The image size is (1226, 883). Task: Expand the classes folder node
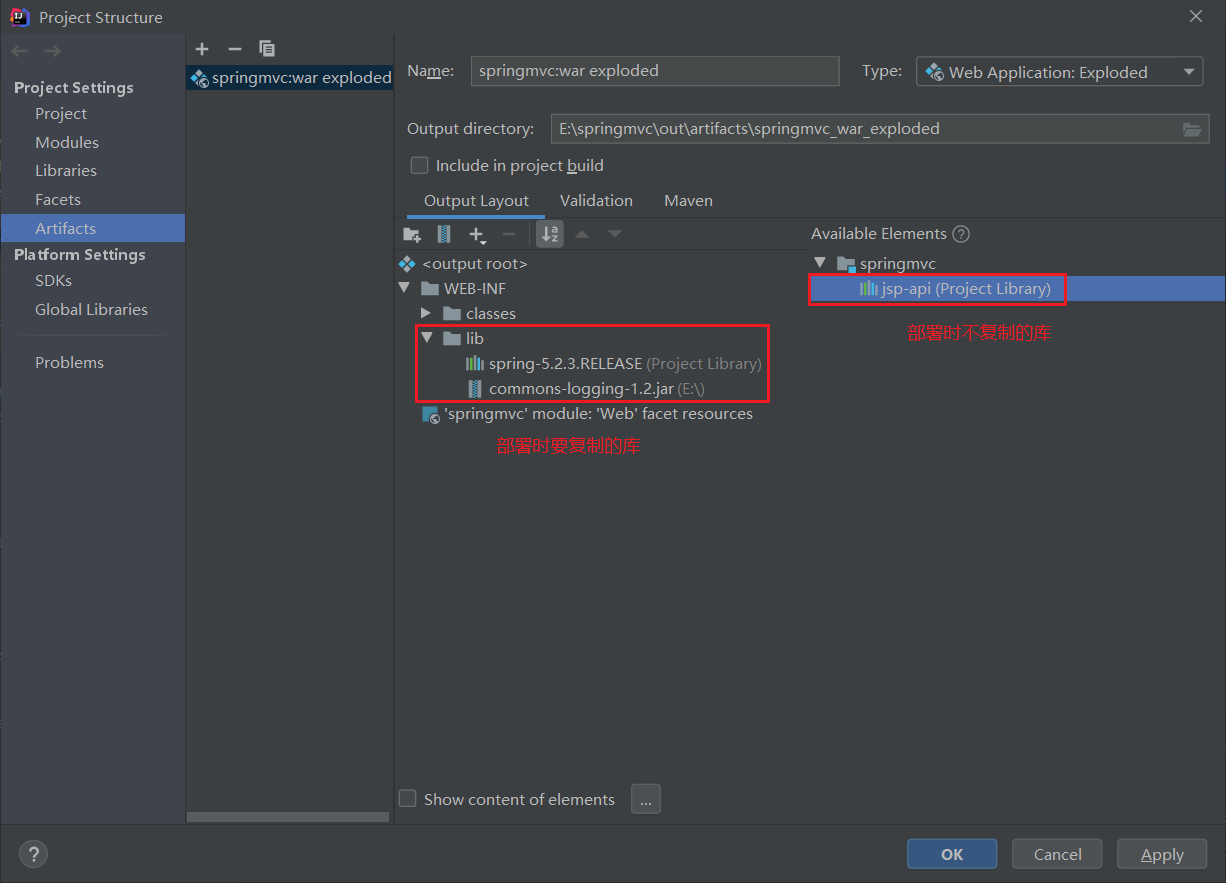click(427, 313)
